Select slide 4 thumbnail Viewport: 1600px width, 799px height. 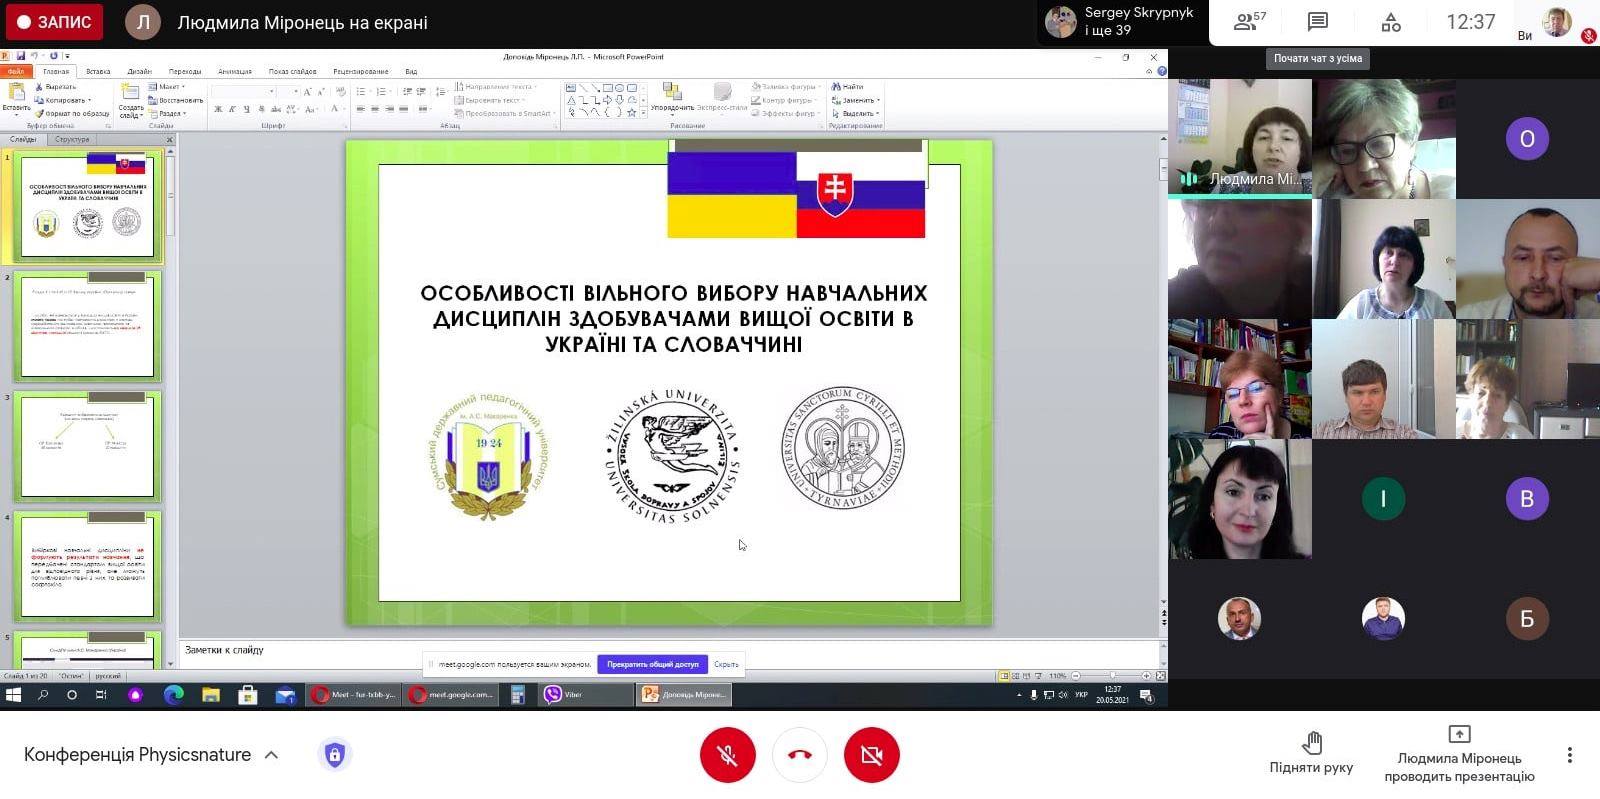click(87, 566)
